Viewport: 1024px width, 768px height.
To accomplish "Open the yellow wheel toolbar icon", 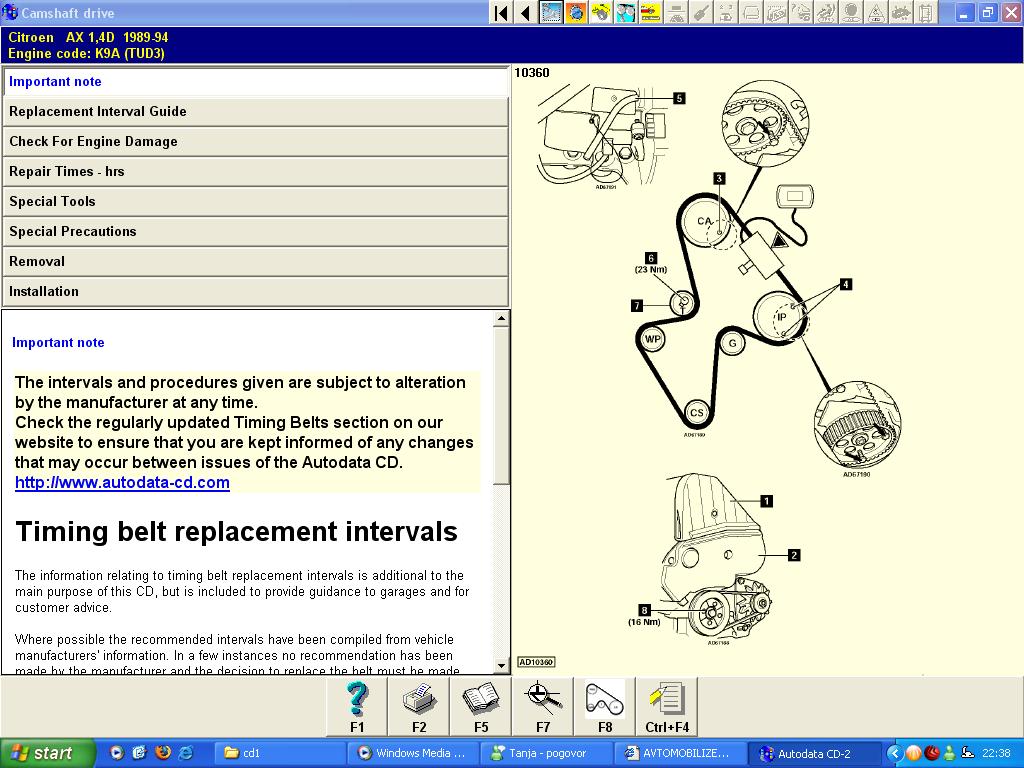I will (x=601, y=12).
